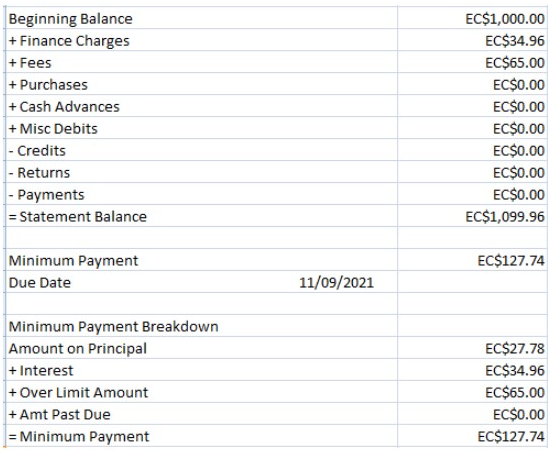This screenshot has width=550, height=453.
Task: Select the Due Date 11/09/2021 cell
Action: click(336, 283)
